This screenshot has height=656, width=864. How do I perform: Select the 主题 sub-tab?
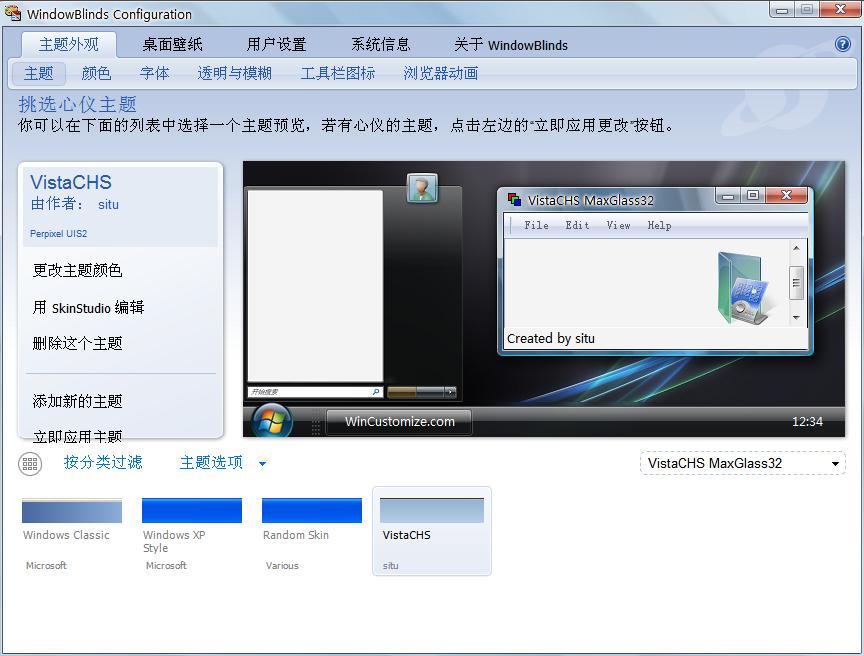(39, 73)
